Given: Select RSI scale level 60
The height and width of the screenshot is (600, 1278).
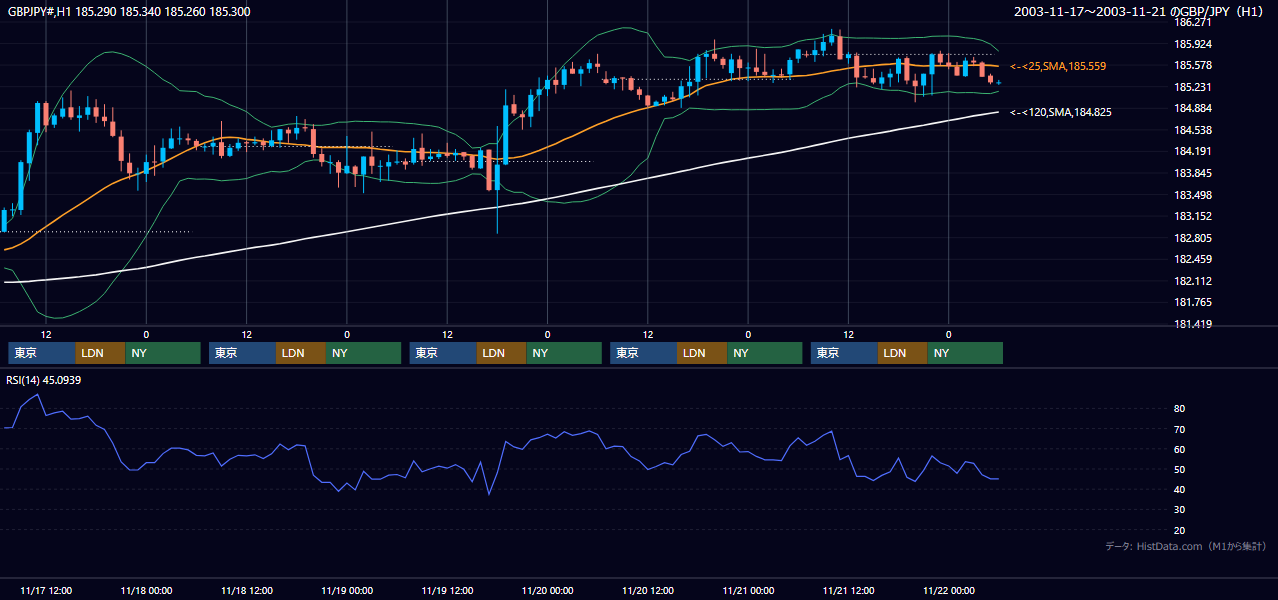Looking at the screenshot, I should click(x=1180, y=449).
